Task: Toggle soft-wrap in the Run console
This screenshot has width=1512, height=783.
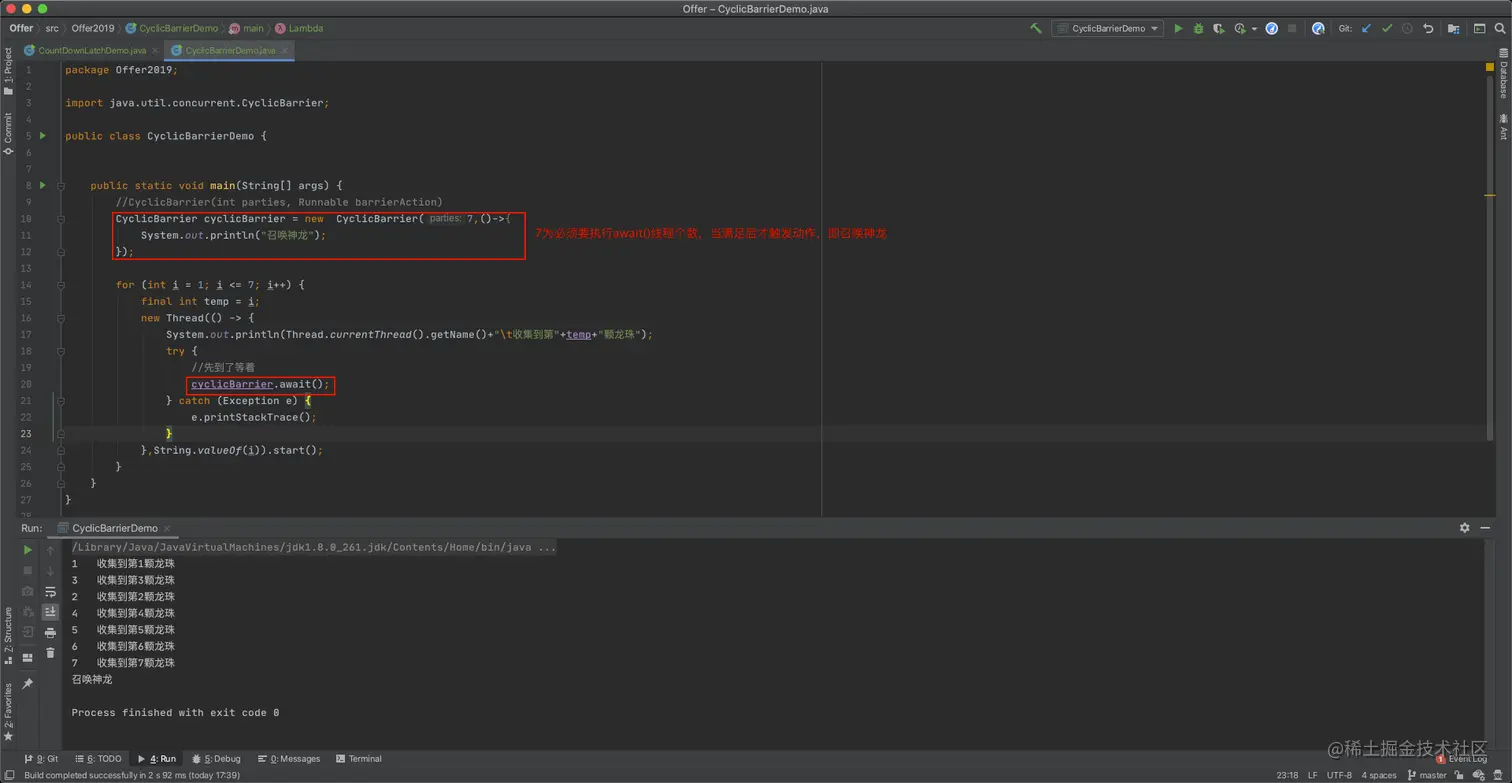Action: (50, 591)
